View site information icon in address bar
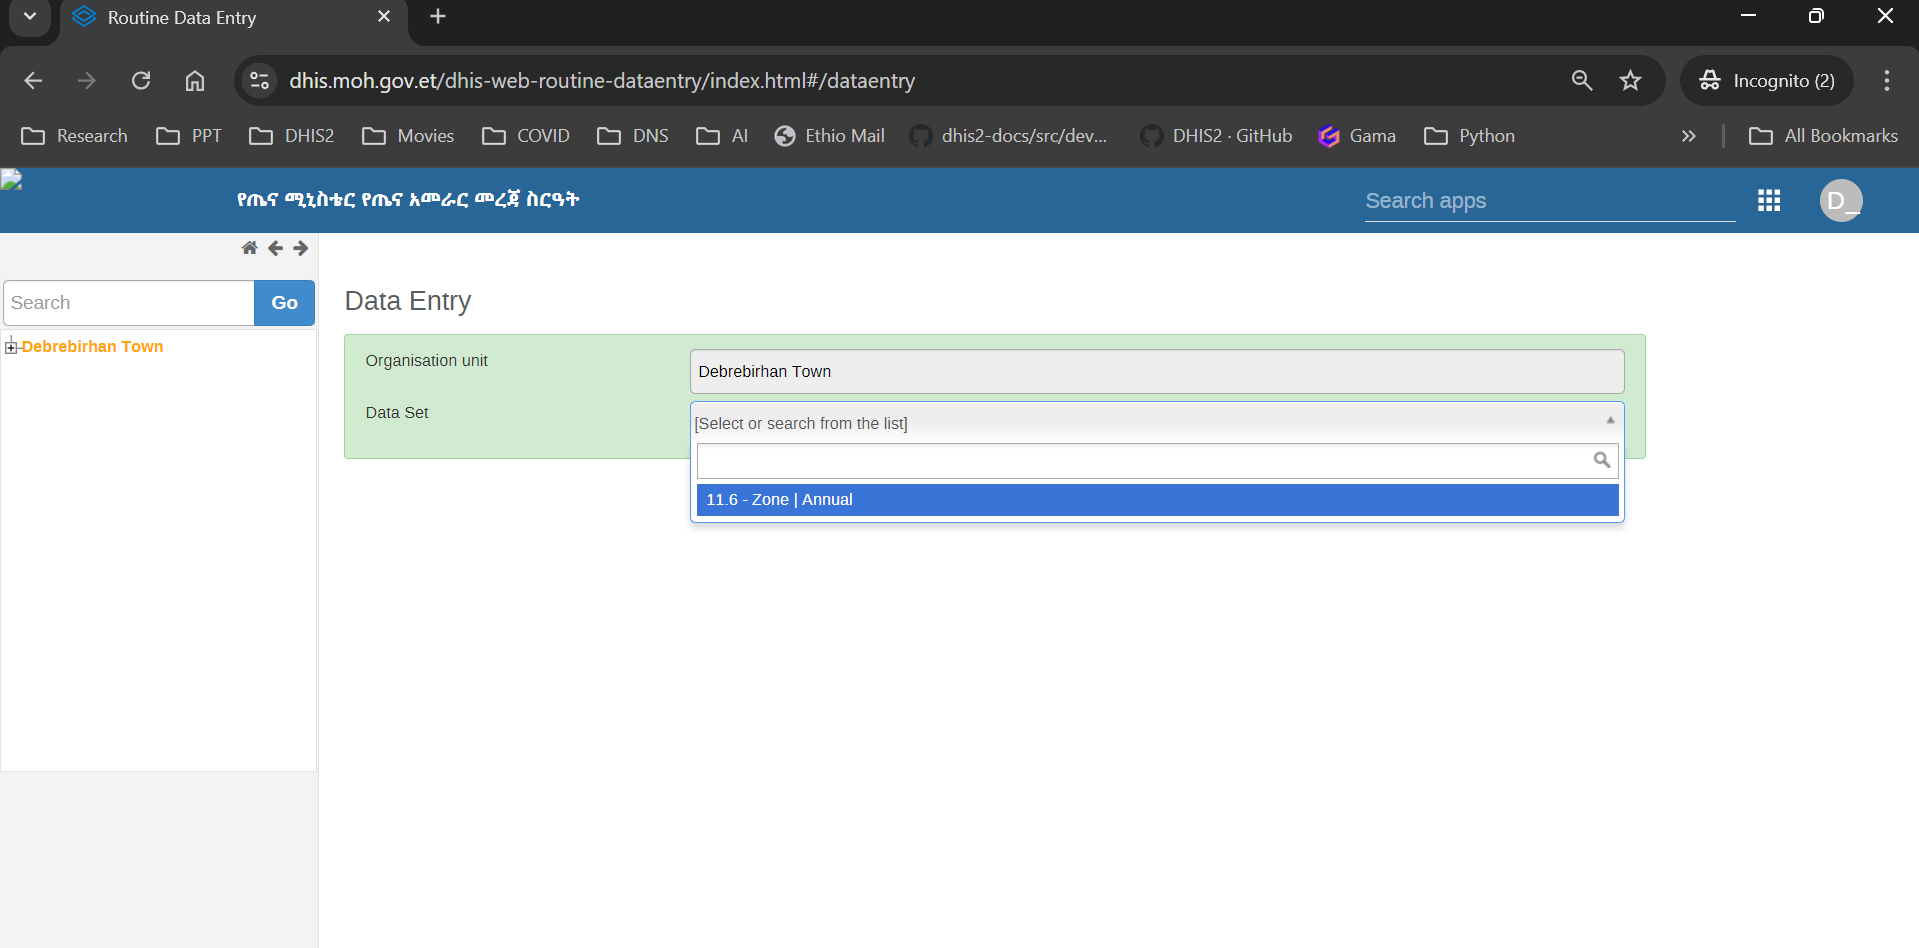 point(260,81)
